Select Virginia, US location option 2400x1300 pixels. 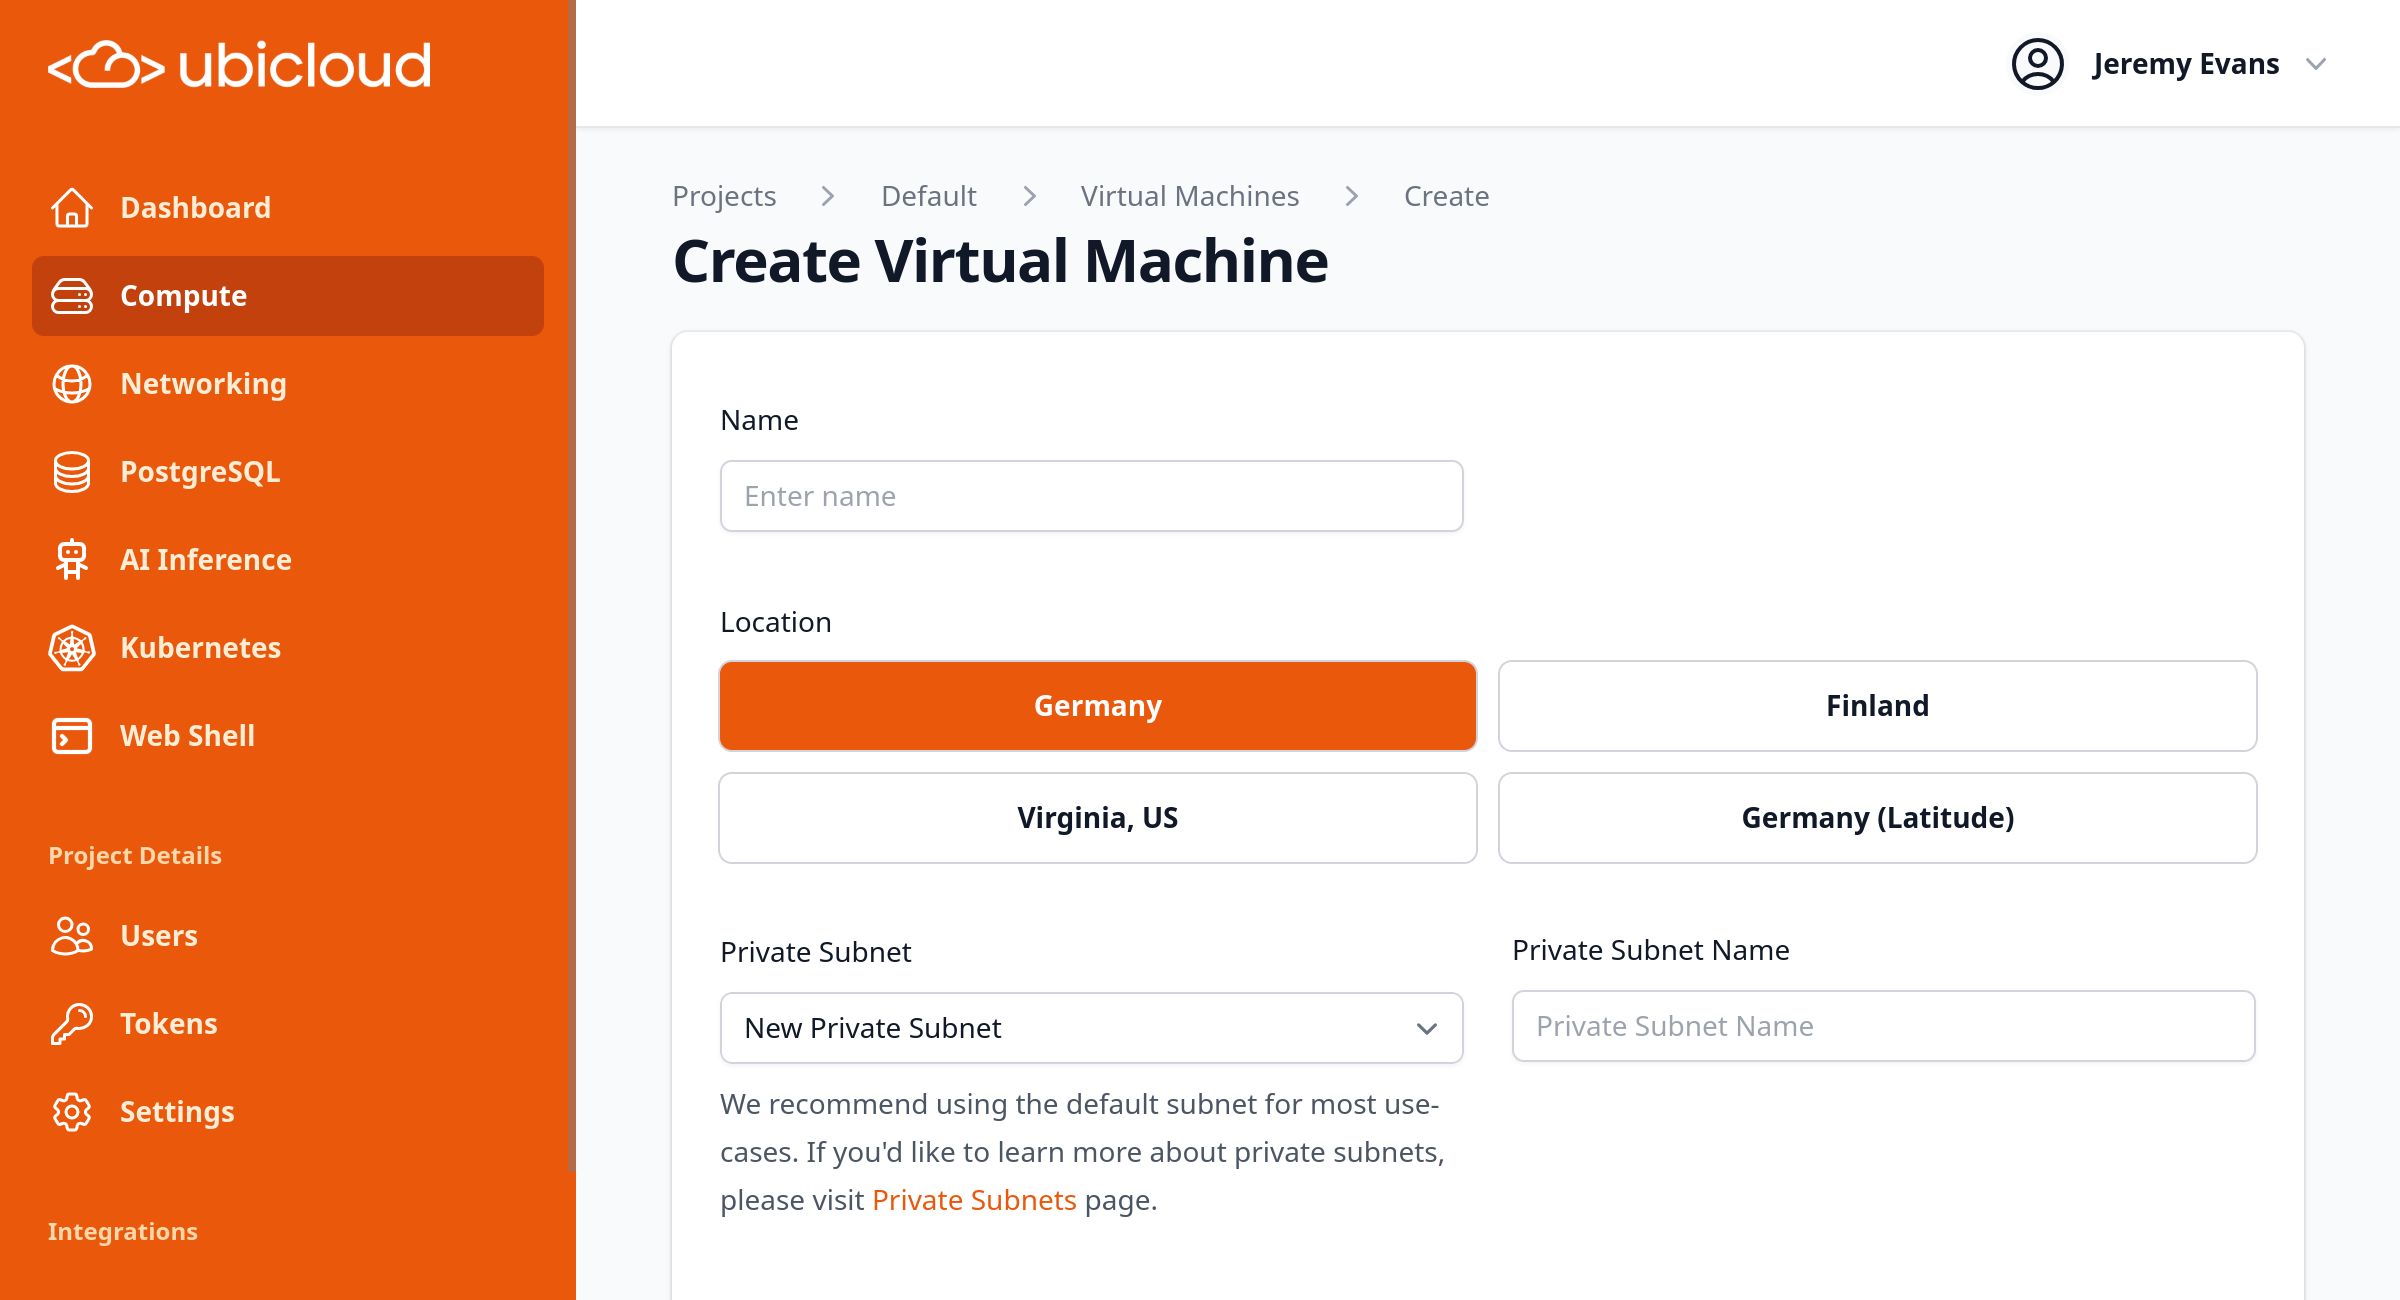coord(1097,818)
